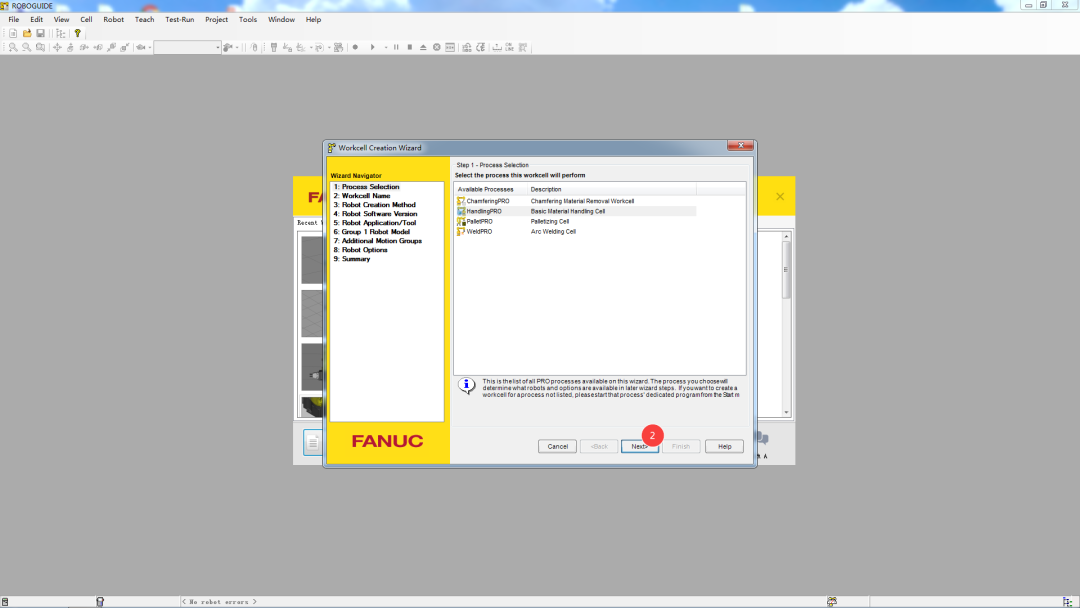This screenshot has height=608, width=1080.
Task: Close the yellow start window behind the wizard
Action: coord(780,196)
